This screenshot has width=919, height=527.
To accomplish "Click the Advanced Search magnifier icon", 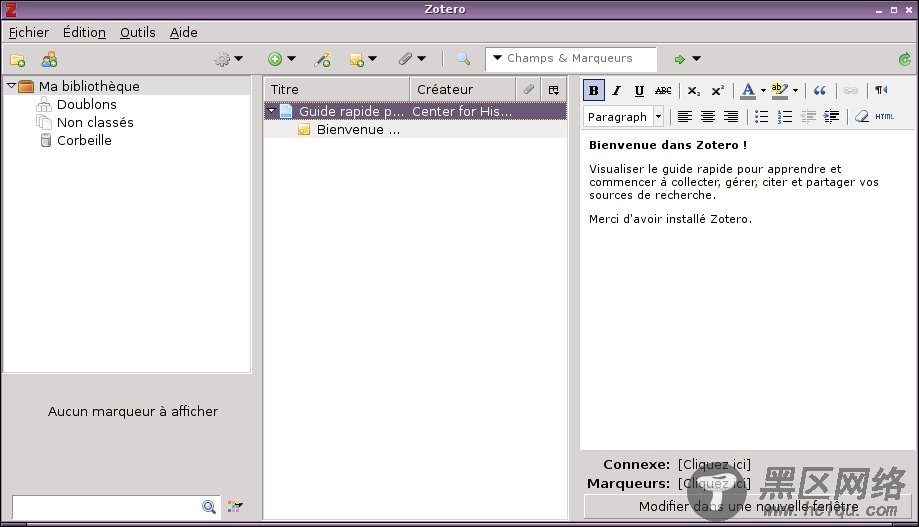I will (463, 59).
